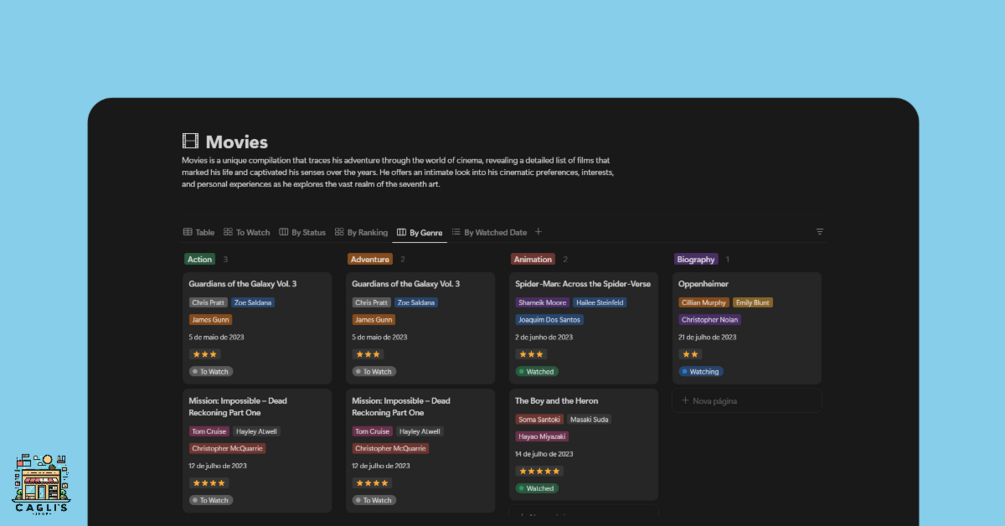The height and width of the screenshot is (526, 1005).
Task: Click the Christopher Nolan tag
Action: (710, 320)
